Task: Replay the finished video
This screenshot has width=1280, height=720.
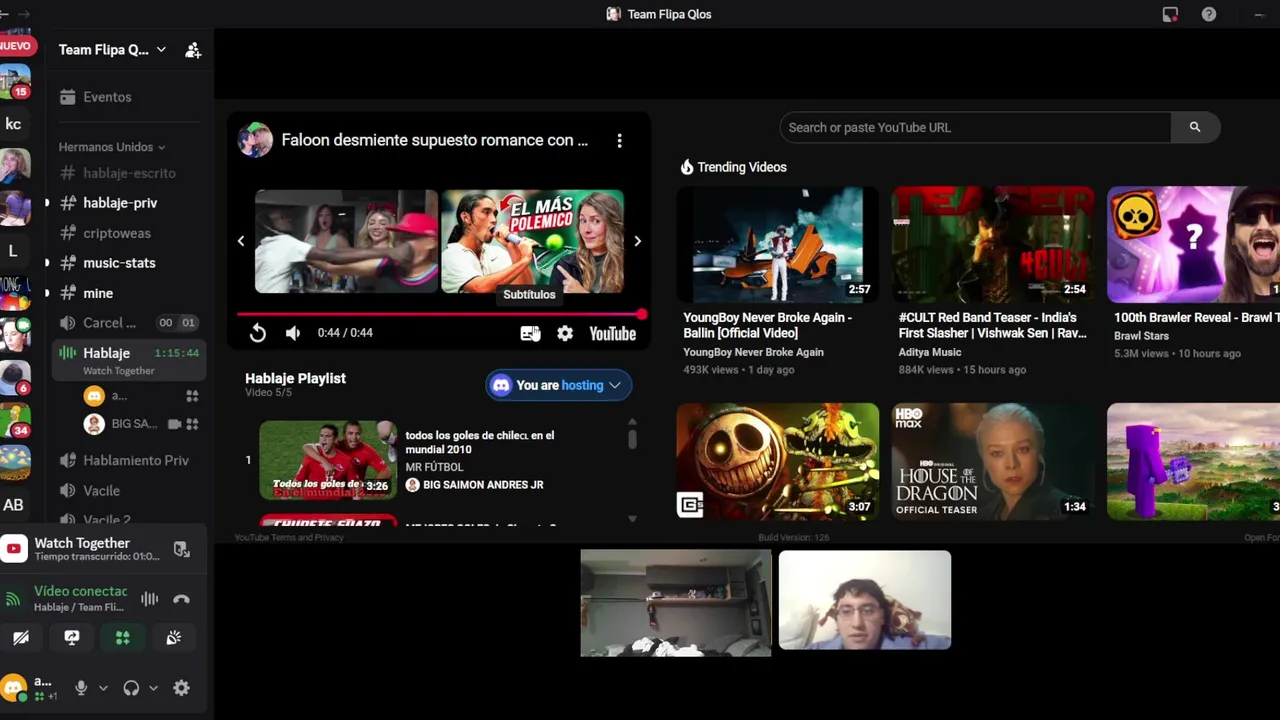Action: (x=258, y=333)
